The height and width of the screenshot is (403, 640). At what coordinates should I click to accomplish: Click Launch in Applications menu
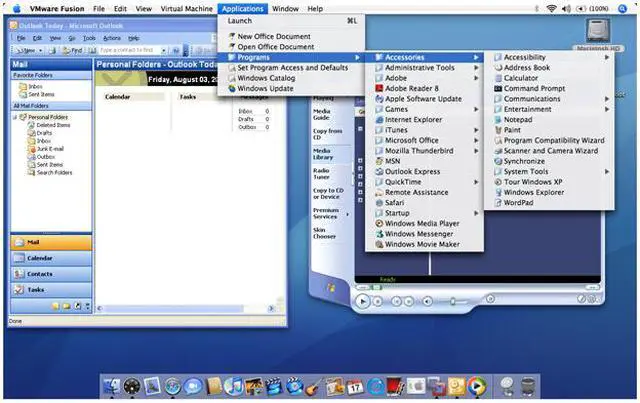point(291,21)
